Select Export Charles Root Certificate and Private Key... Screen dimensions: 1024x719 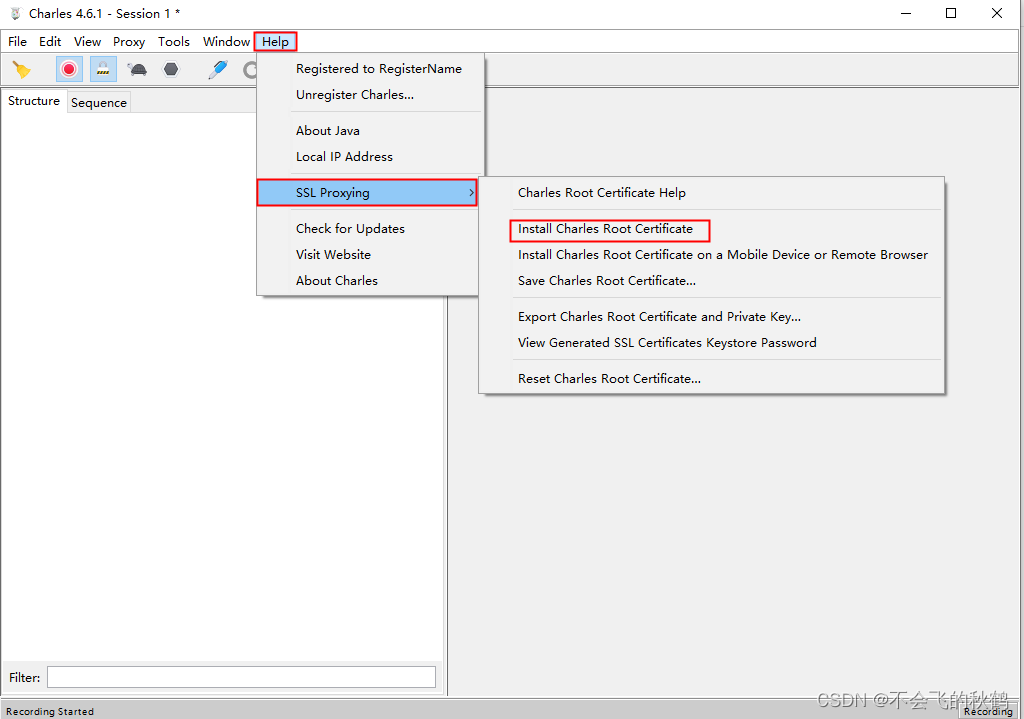click(x=712, y=317)
